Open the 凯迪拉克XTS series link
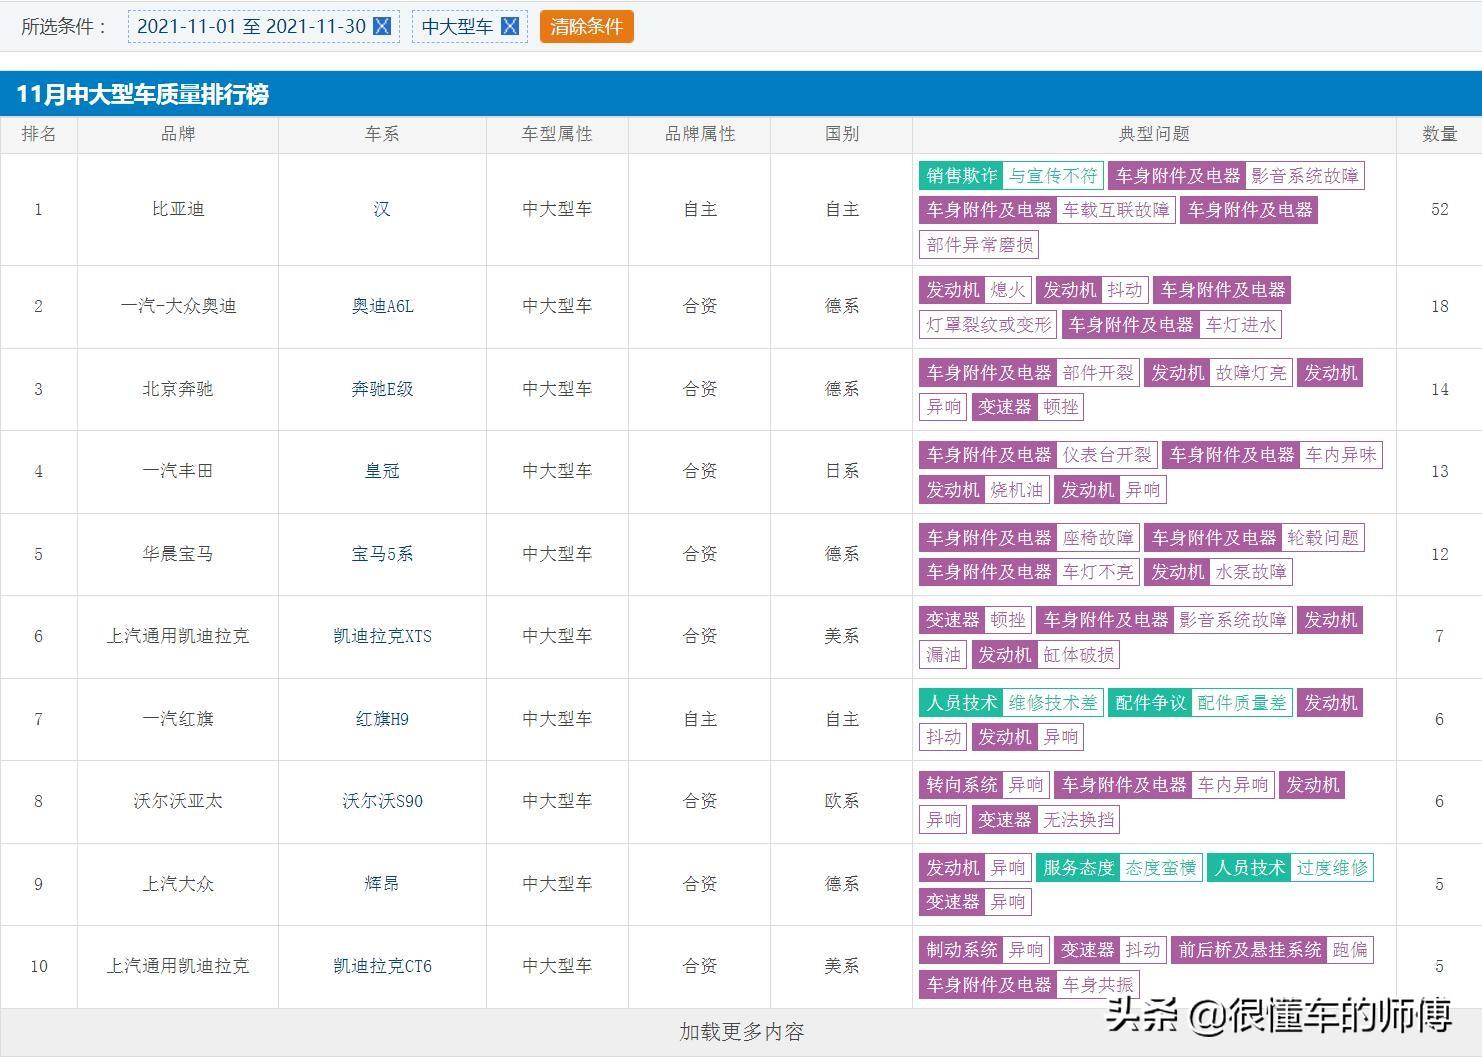Viewport: 1482px width, 1064px height. [382, 636]
